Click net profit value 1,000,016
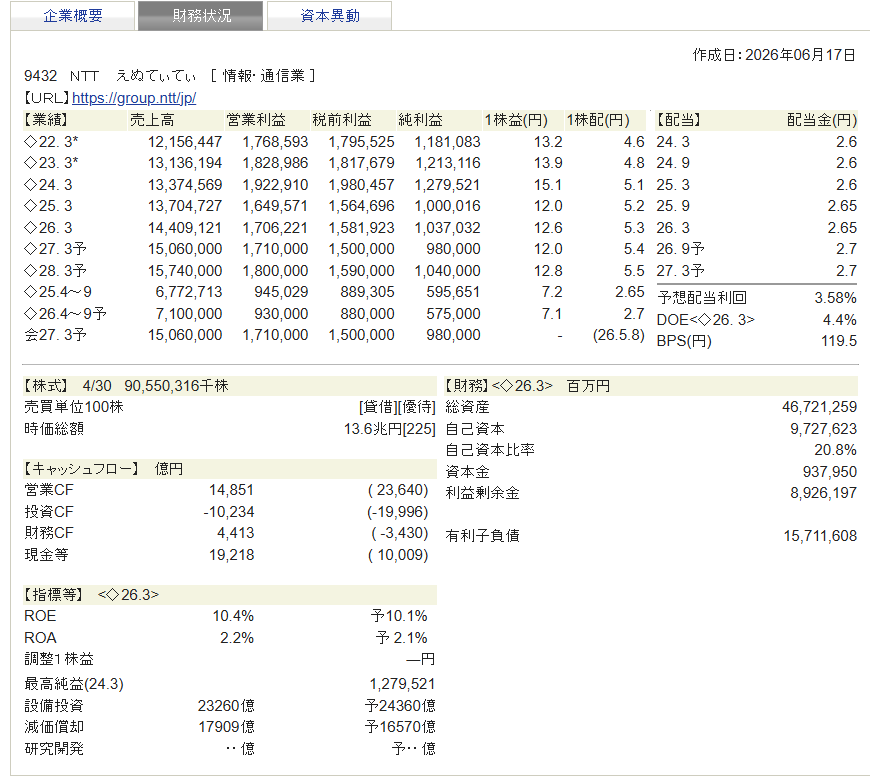Viewport: 870px width, 778px height. pos(448,206)
